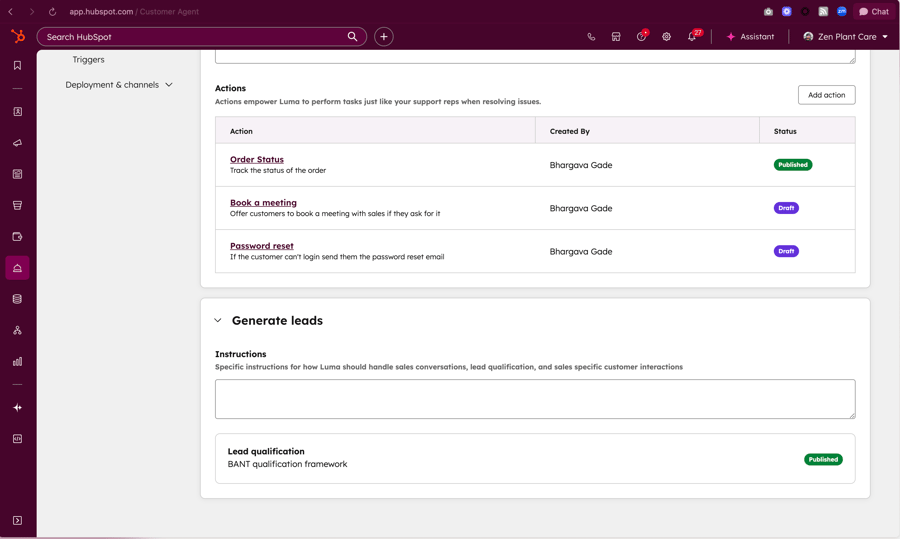Click the Add action button
This screenshot has width=900, height=539.
(x=826, y=95)
